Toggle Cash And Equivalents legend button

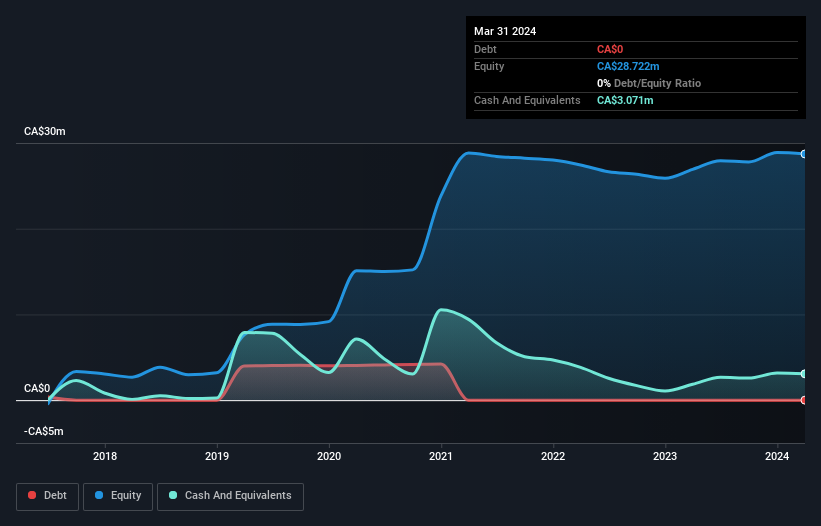230,496
